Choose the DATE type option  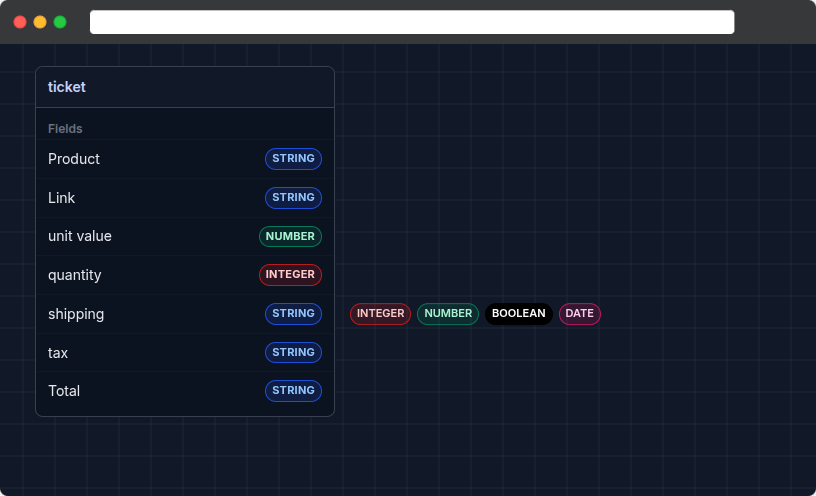[580, 314]
